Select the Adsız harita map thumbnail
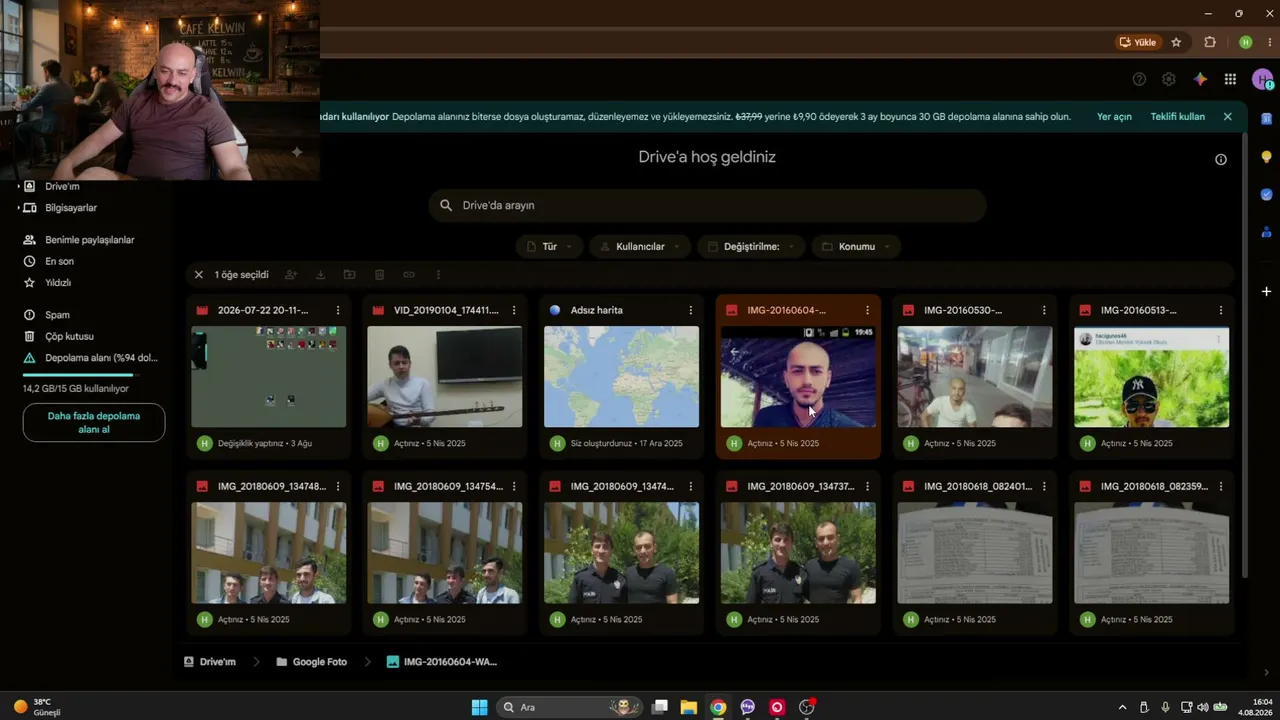The width and height of the screenshot is (1280, 720). pos(621,377)
